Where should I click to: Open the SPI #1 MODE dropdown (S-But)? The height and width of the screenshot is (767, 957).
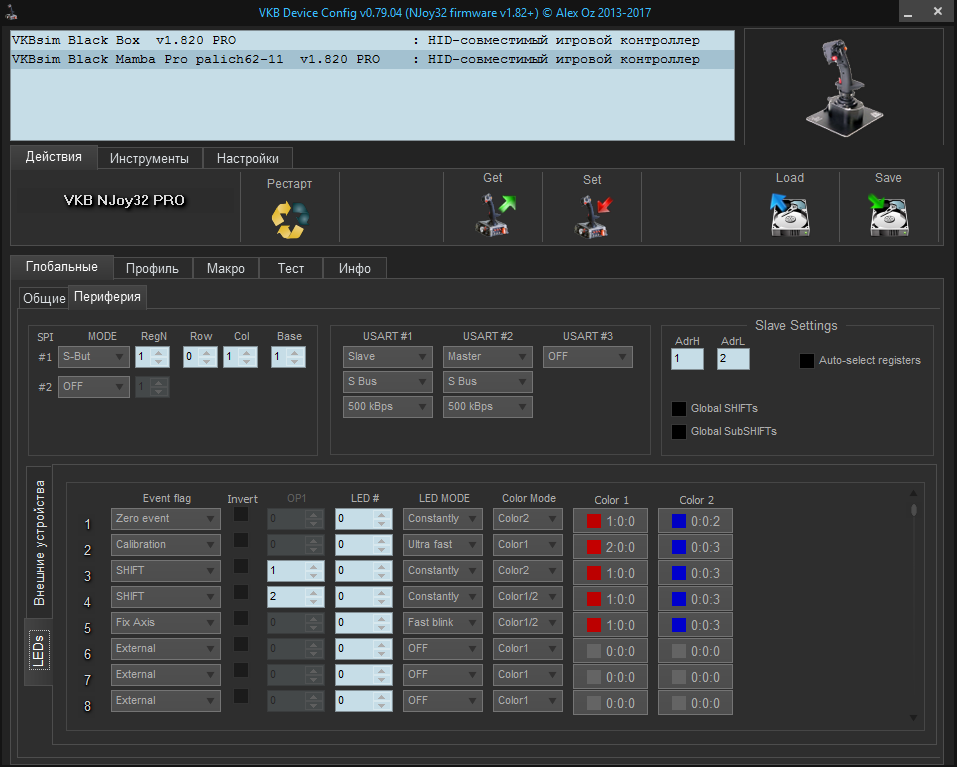click(93, 357)
